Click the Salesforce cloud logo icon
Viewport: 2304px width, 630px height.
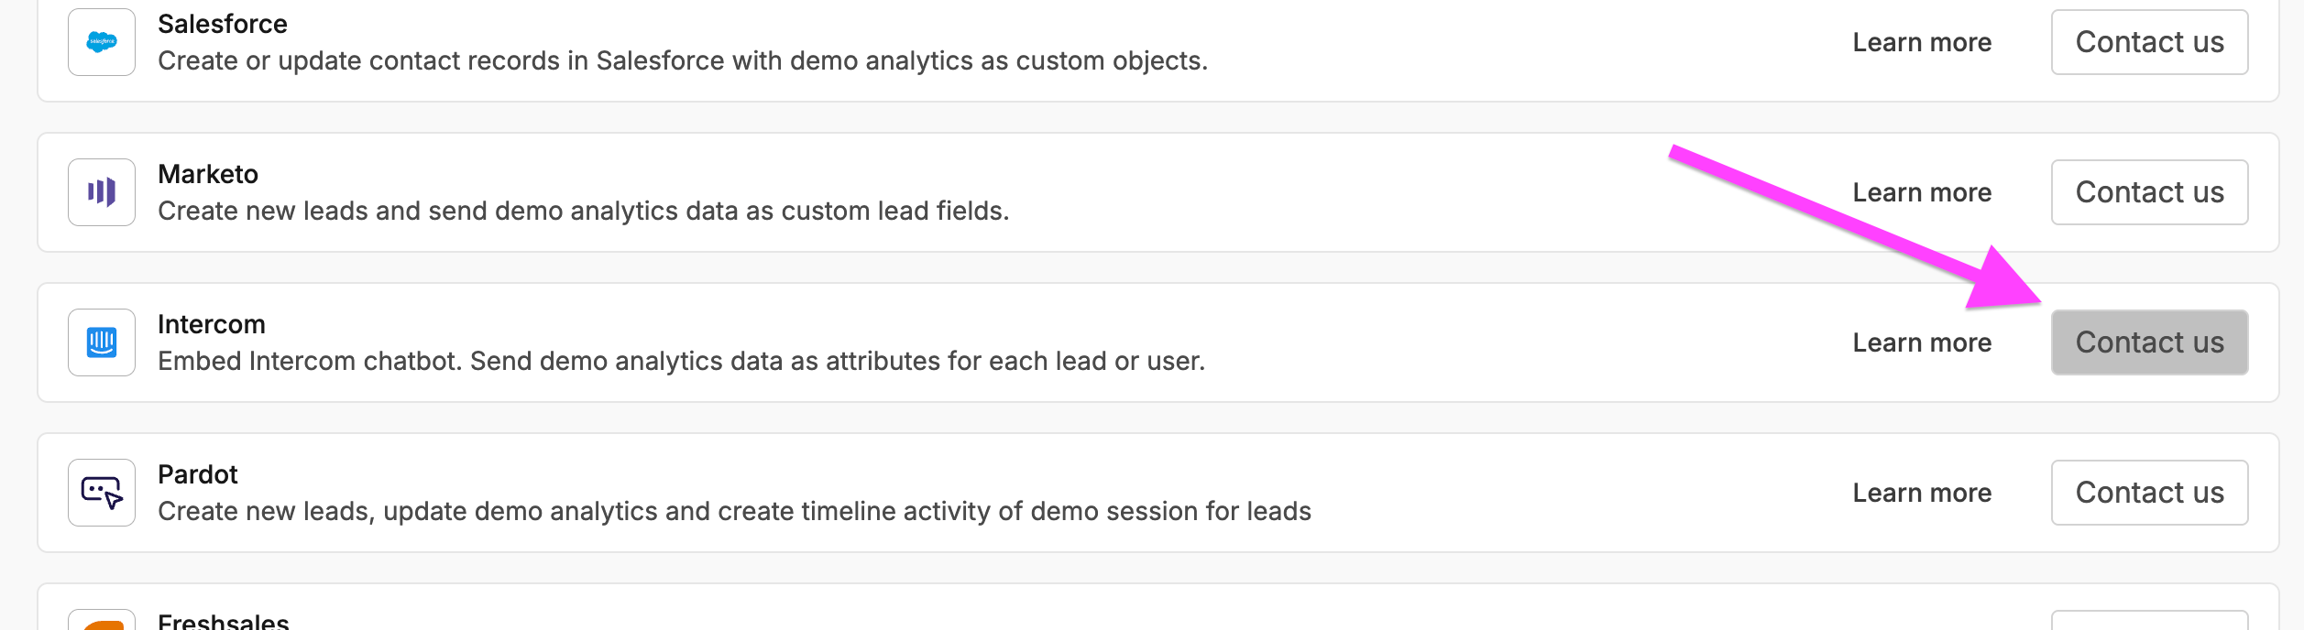(x=102, y=42)
